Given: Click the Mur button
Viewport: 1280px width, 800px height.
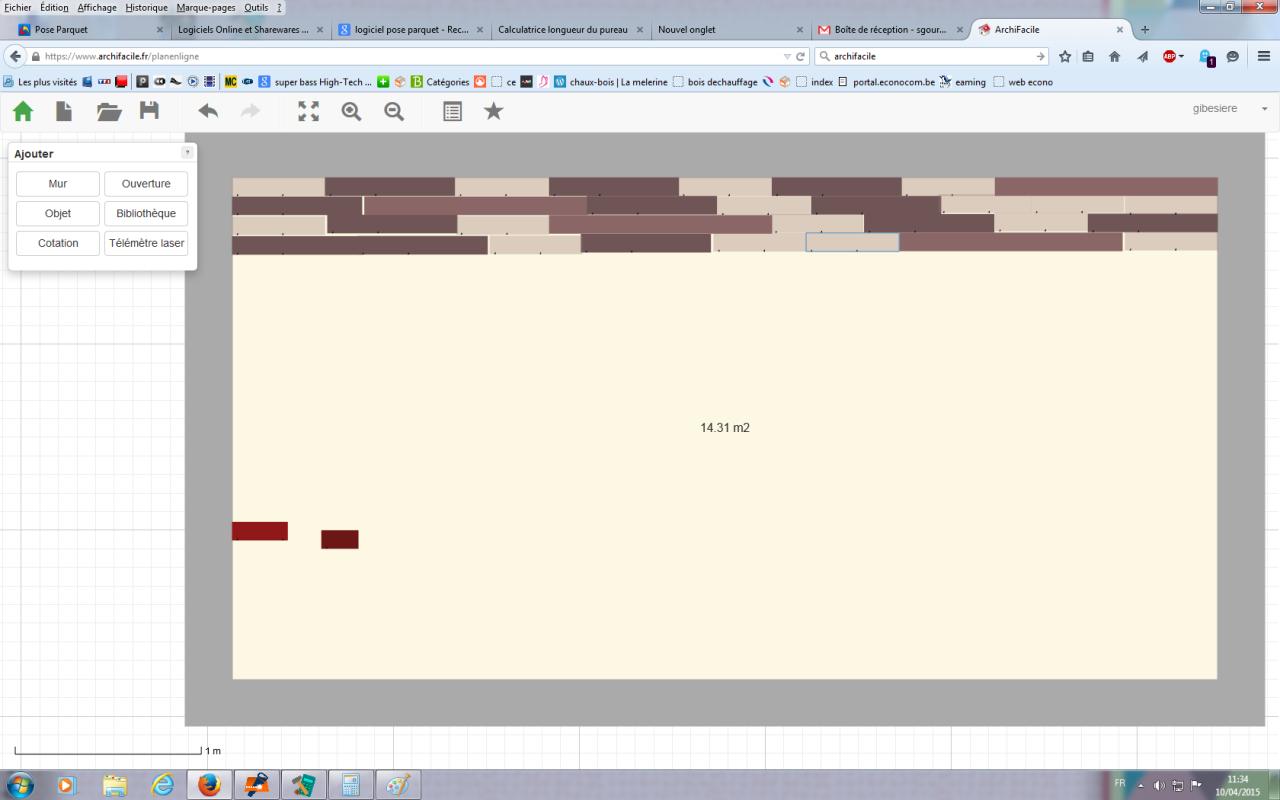Looking at the screenshot, I should click(x=58, y=184).
